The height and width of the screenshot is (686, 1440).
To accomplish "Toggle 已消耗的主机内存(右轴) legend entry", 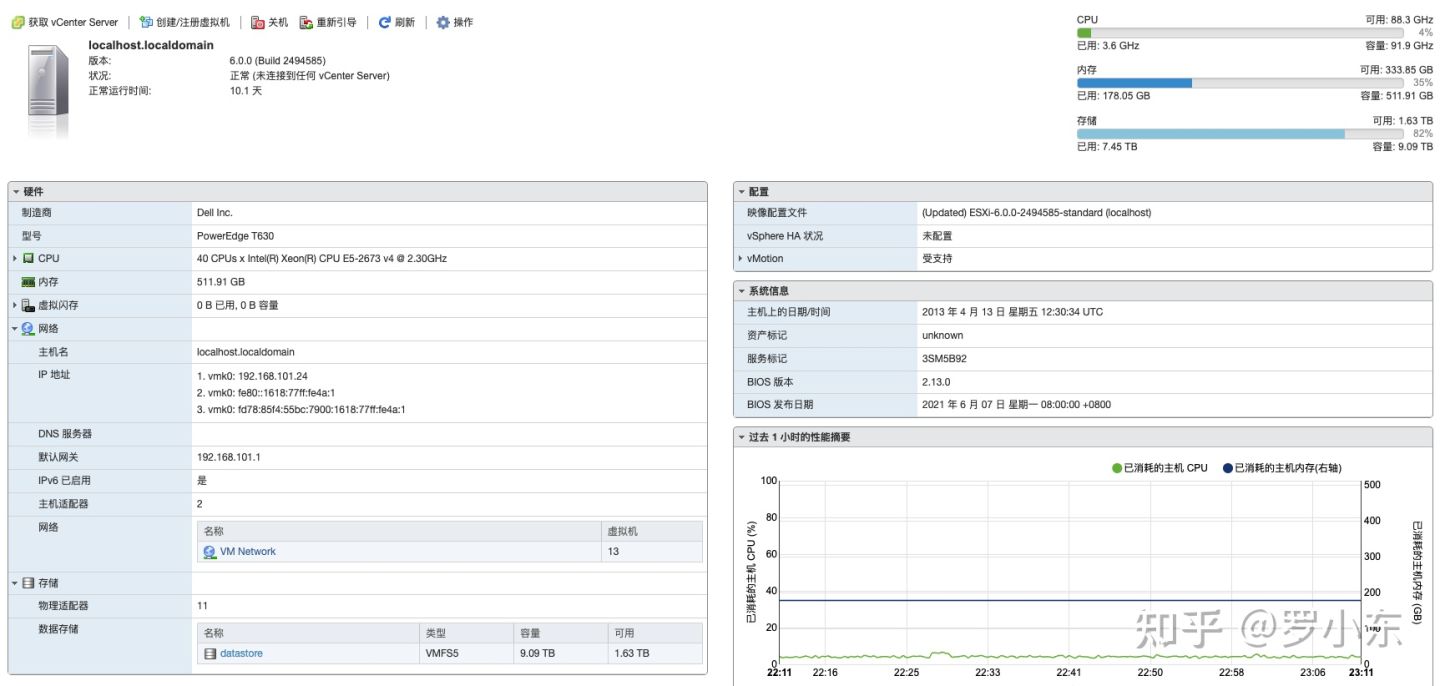I will click(x=1282, y=468).
